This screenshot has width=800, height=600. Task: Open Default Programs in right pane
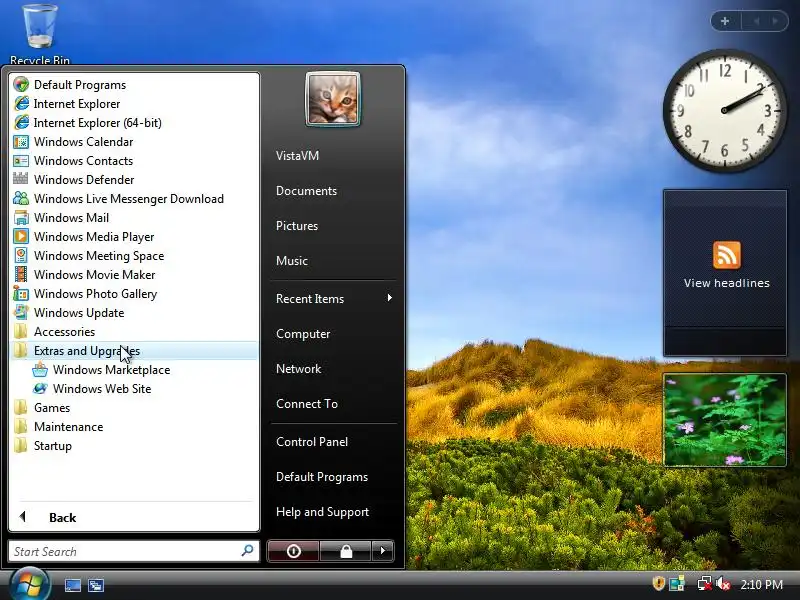click(x=322, y=477)
